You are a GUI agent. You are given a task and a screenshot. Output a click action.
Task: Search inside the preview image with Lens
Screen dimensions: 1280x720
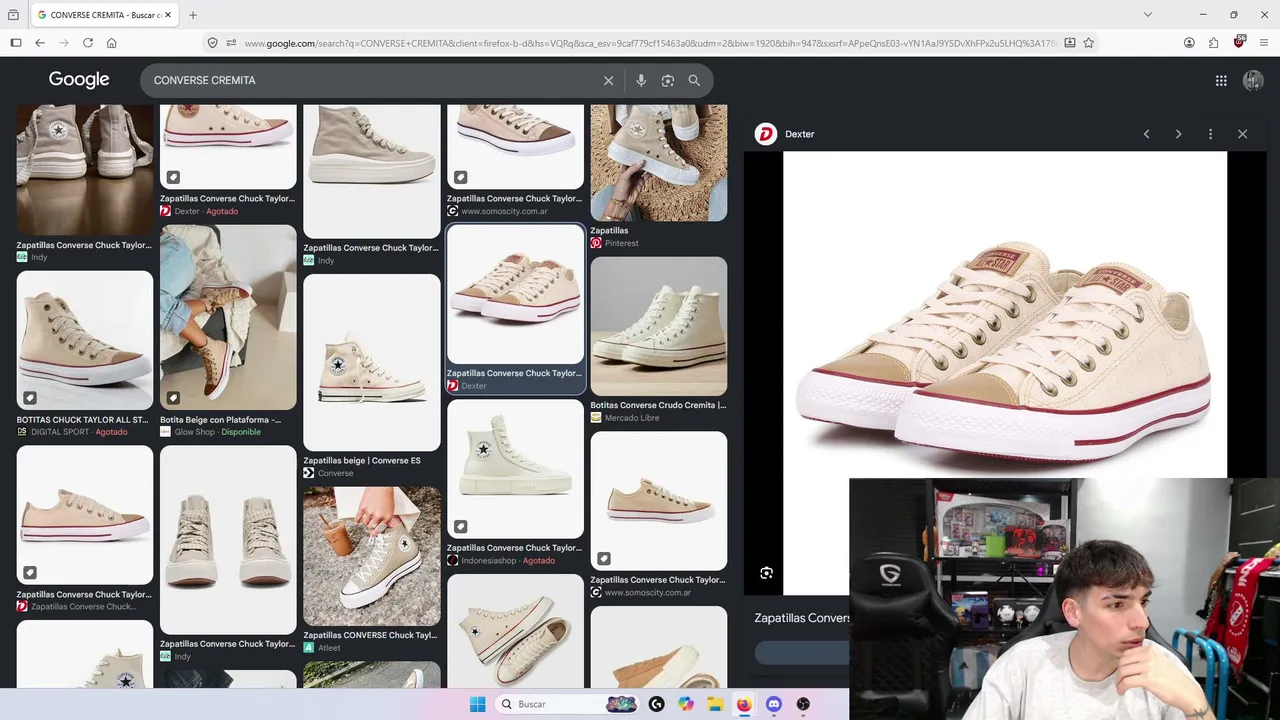click(766, 573)
